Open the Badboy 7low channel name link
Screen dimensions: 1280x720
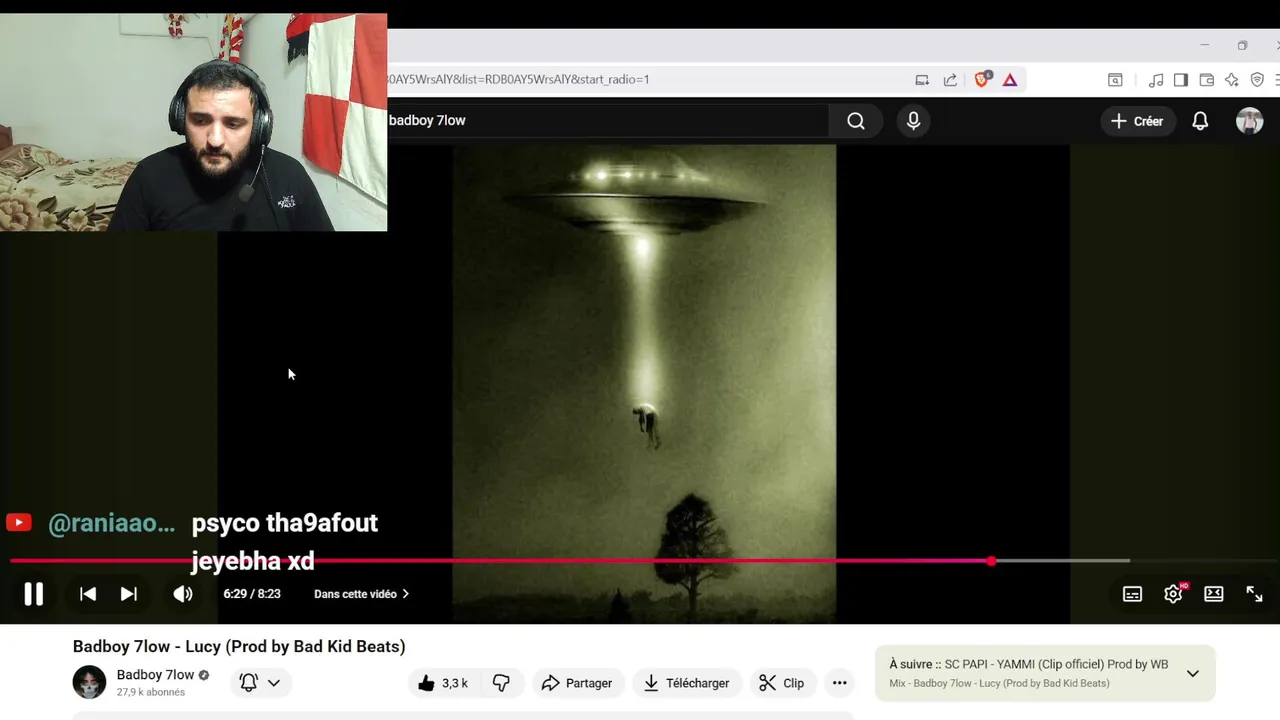(x=155, y=675)
